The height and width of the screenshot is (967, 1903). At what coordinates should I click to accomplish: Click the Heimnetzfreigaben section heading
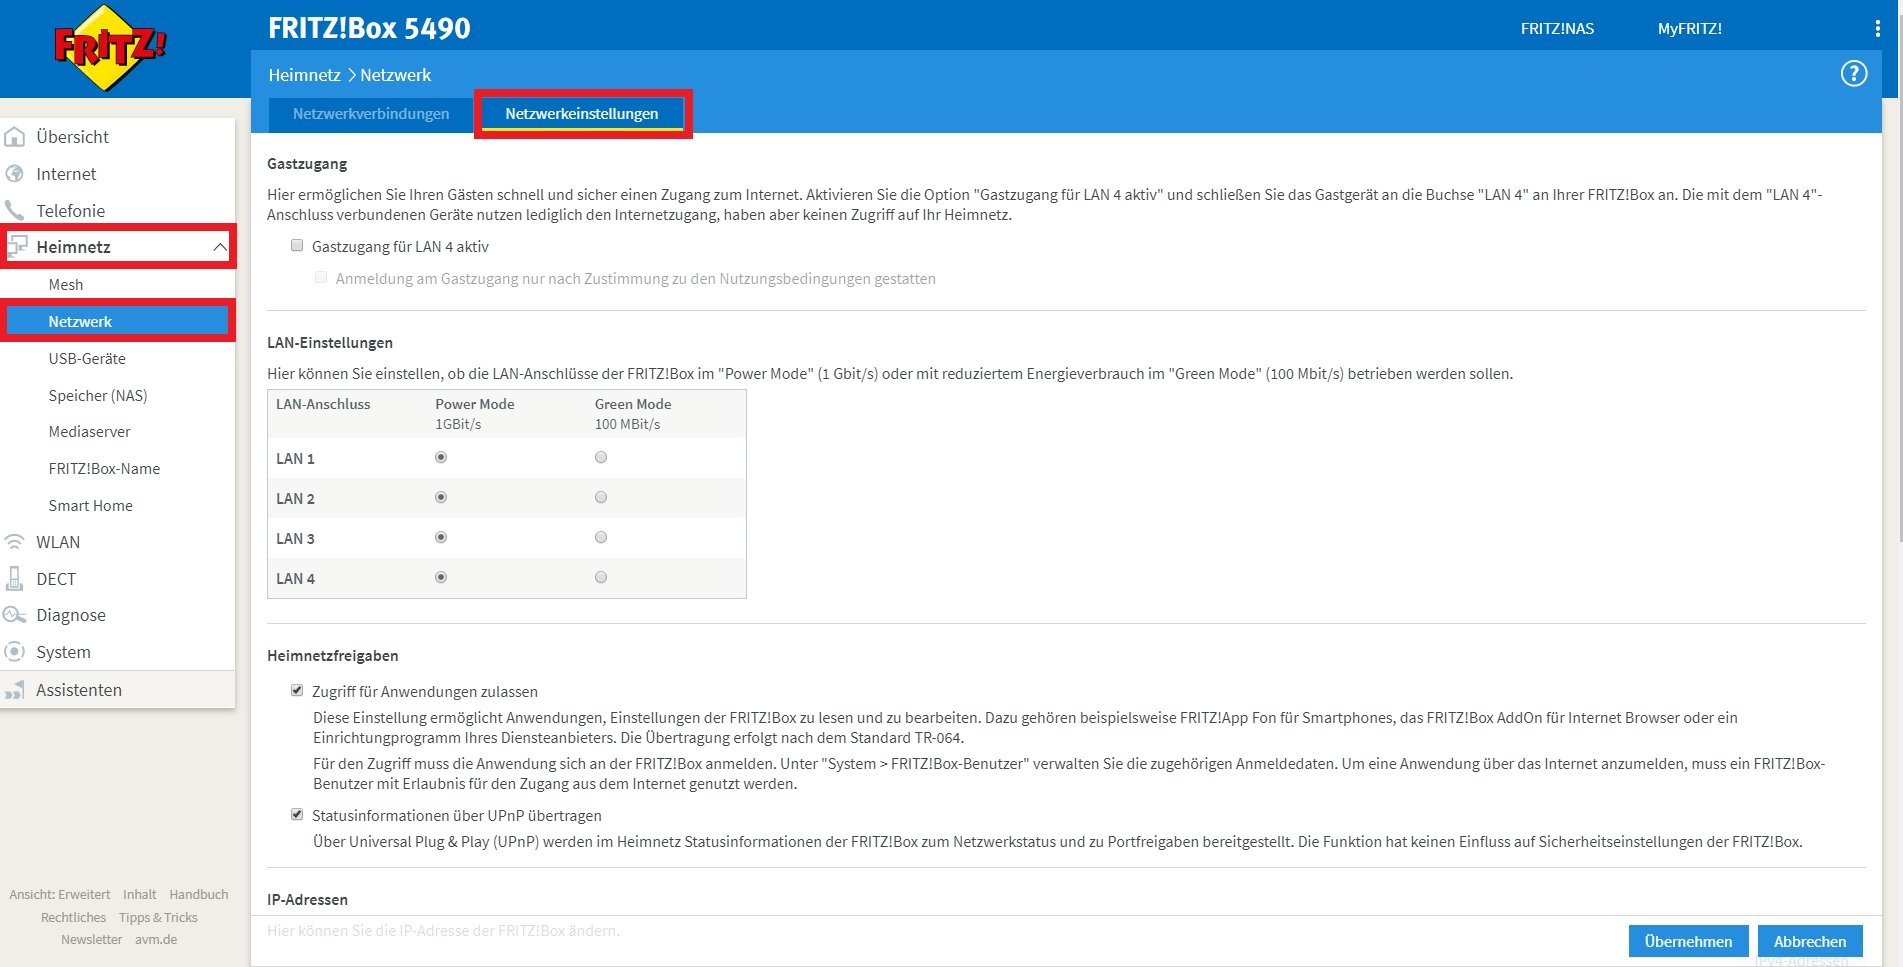[x=333, y=656]
